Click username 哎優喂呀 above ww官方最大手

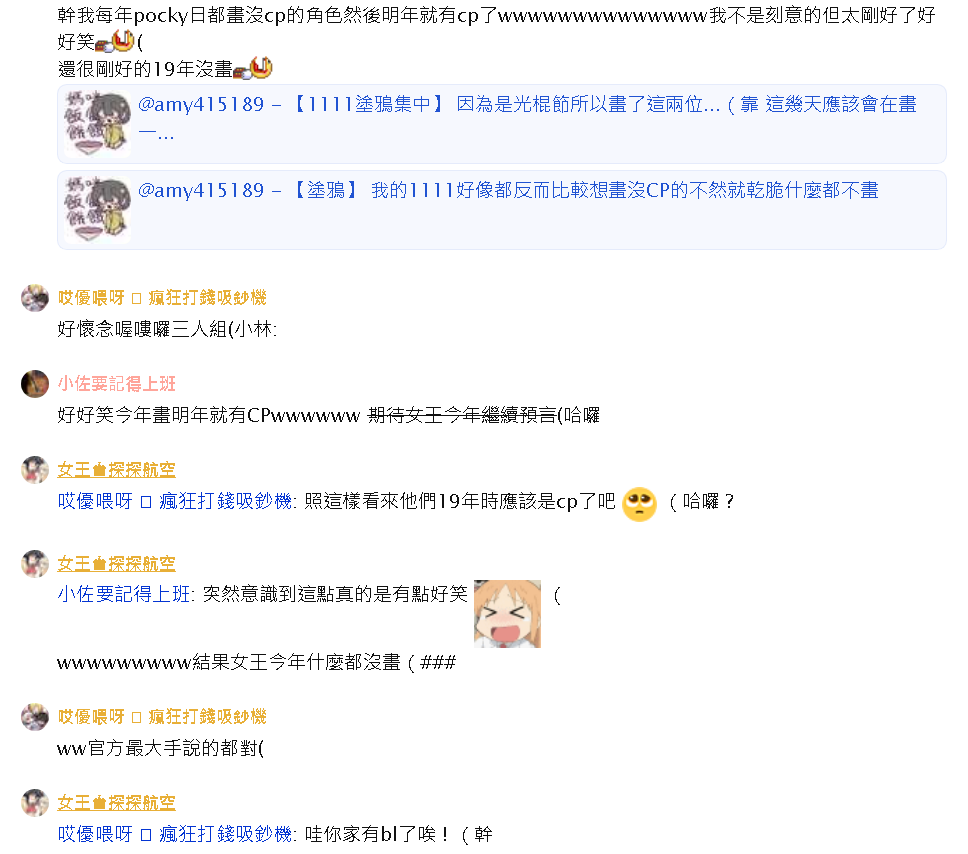click(x=162, y=716)
